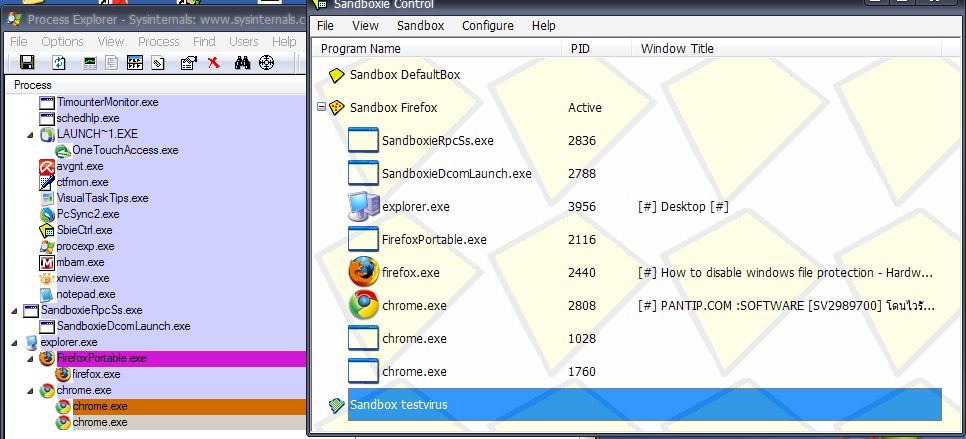The height and width of the screenshot is (439, 966).
Task: Open the Process menu in Process Explorer
Action: tap(158, 42)
